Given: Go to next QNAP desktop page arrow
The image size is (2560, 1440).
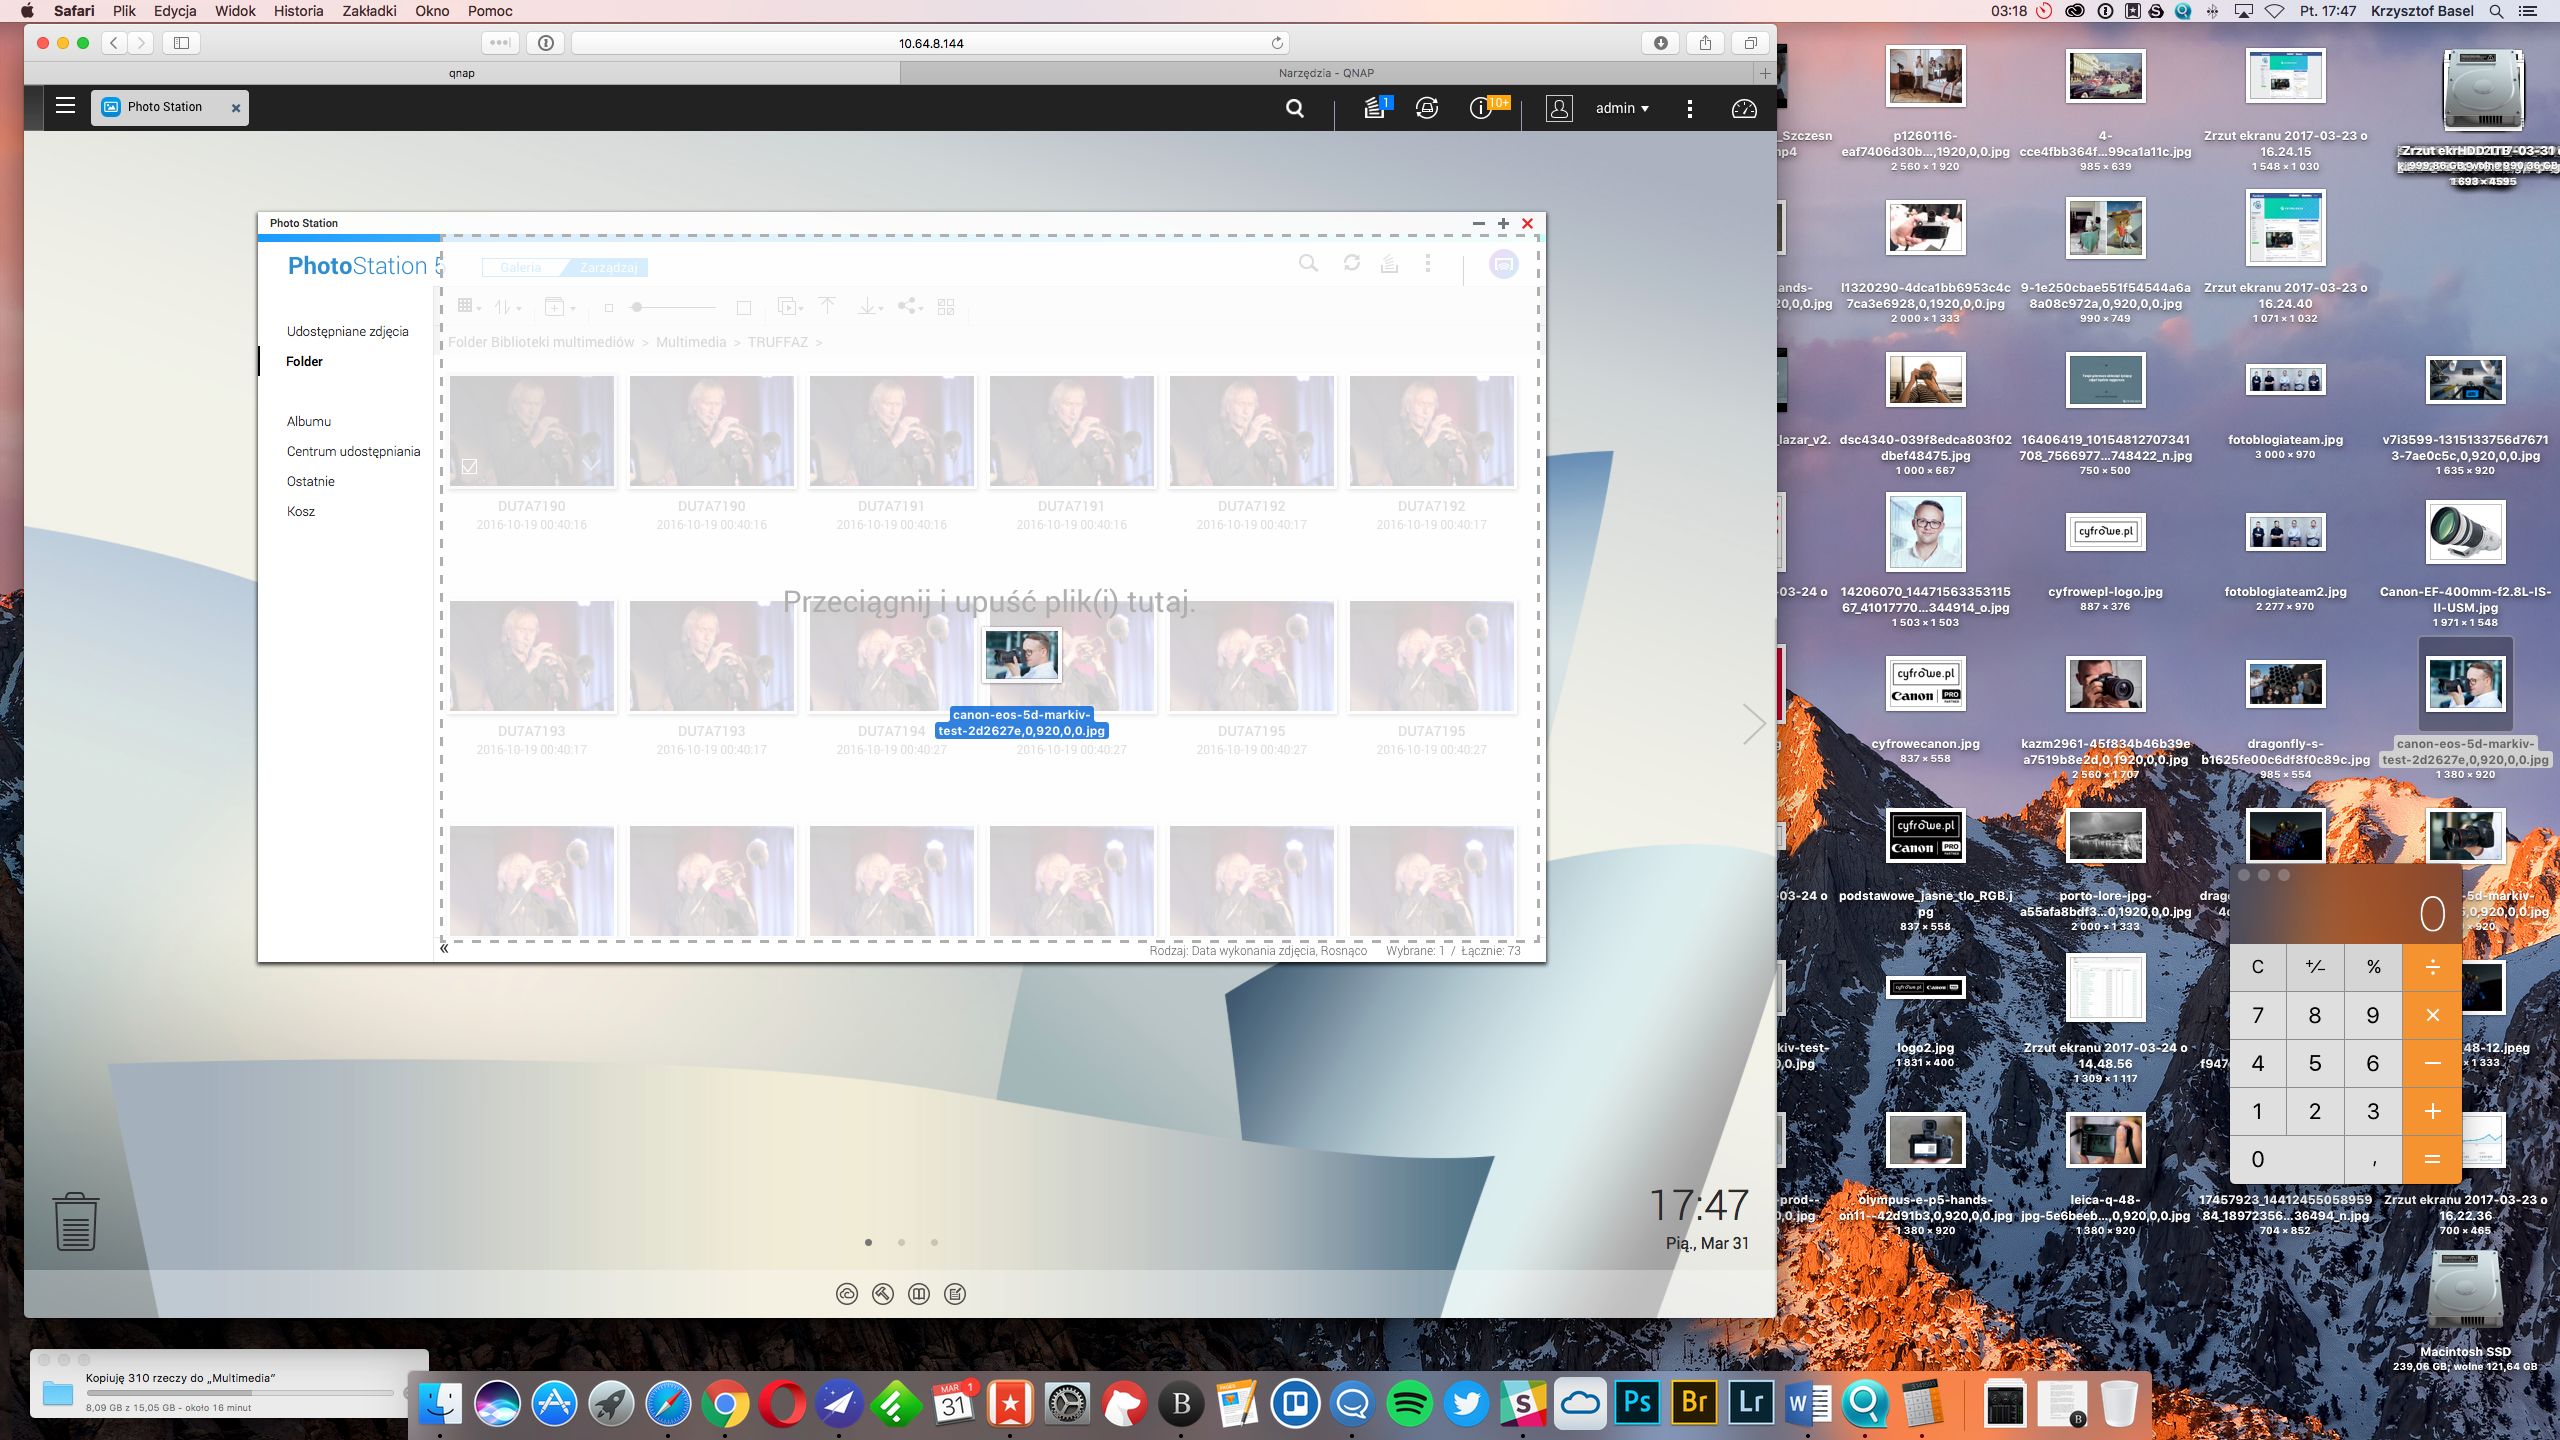Looking at the screenshot, I should click(1753, 723).
